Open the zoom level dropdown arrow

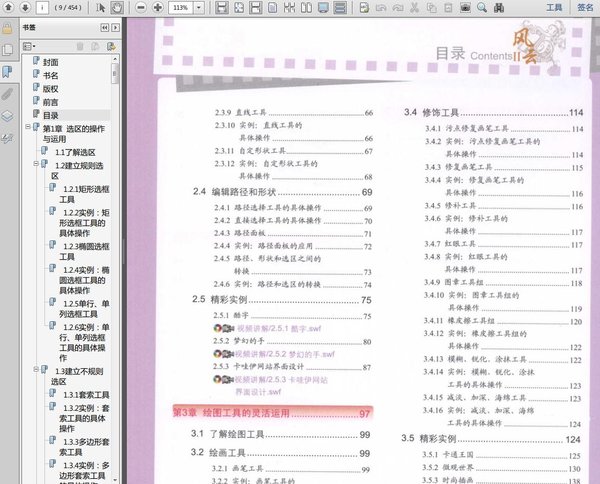click(199, 7)
